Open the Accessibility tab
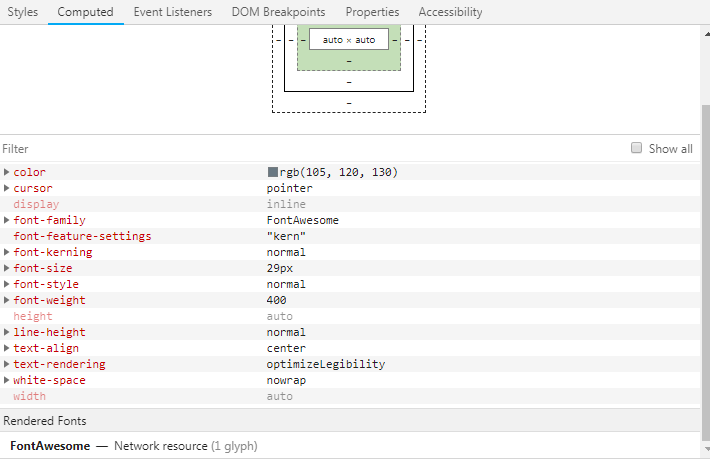The width and height of the screenshot is (710, 459). (450, 12)
